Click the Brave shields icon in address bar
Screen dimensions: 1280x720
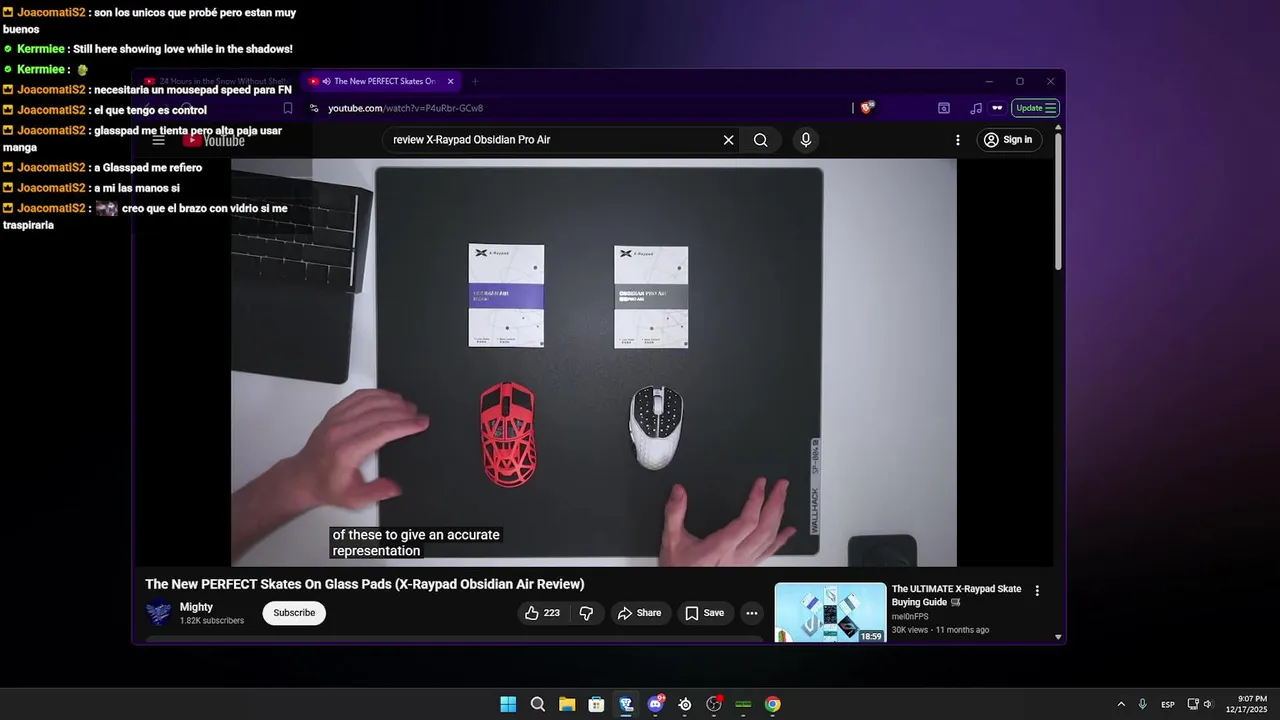pyautogui.click(x=866, y=108)
